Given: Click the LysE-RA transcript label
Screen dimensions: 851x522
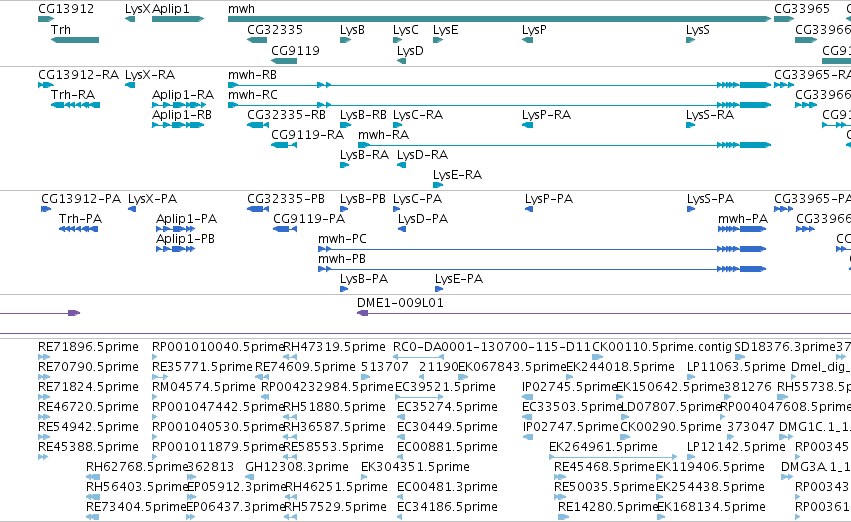Looking at the screenshot, I should pos(457,175).
